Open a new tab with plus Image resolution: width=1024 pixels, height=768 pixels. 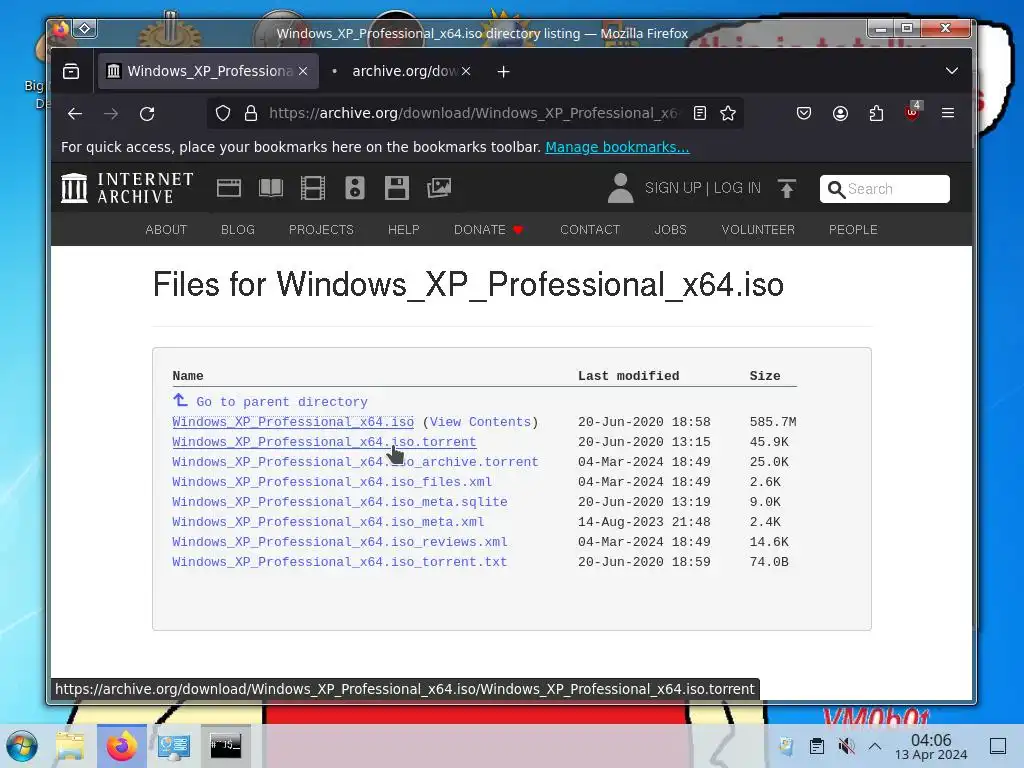coord(503,72)
